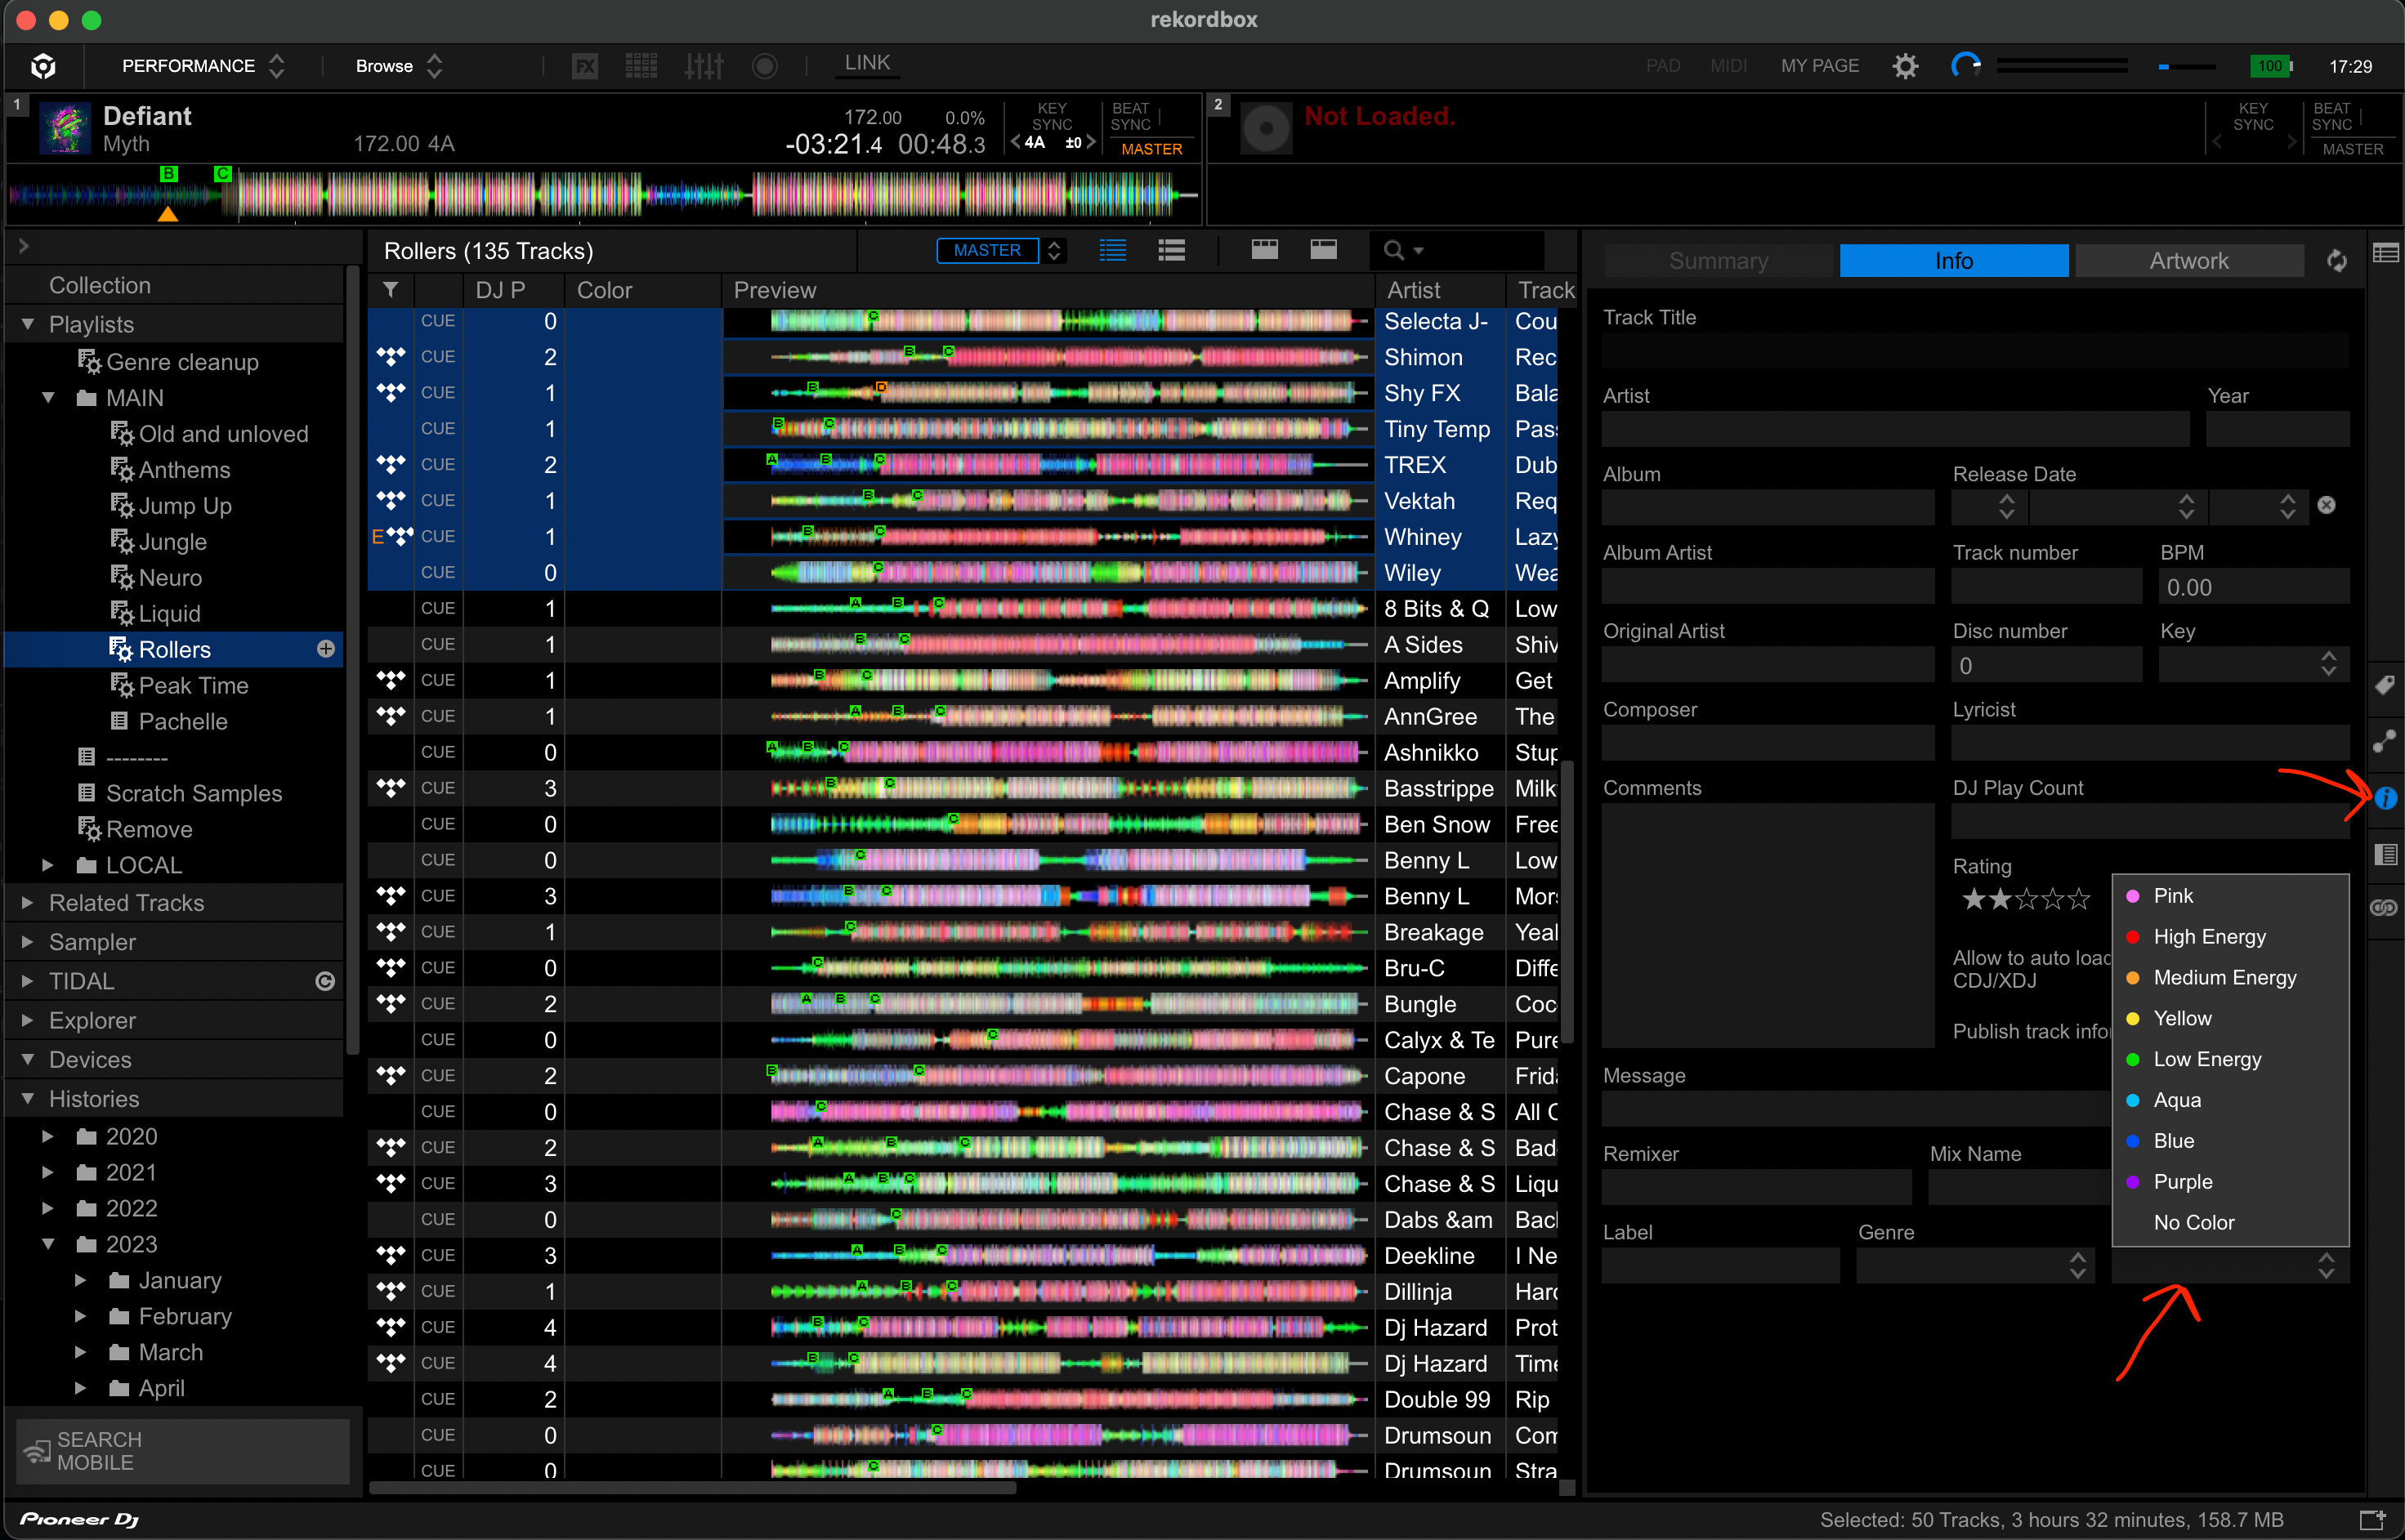This screenshot has height=1540, width=2405.
Task: Open the sub browser window icon
Action: pyautogui.click(x=2385, y=253)
